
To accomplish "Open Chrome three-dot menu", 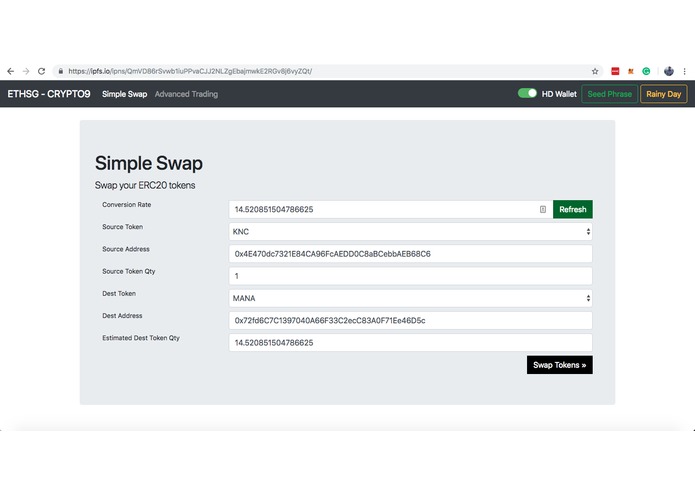I will tap(684, 71).
